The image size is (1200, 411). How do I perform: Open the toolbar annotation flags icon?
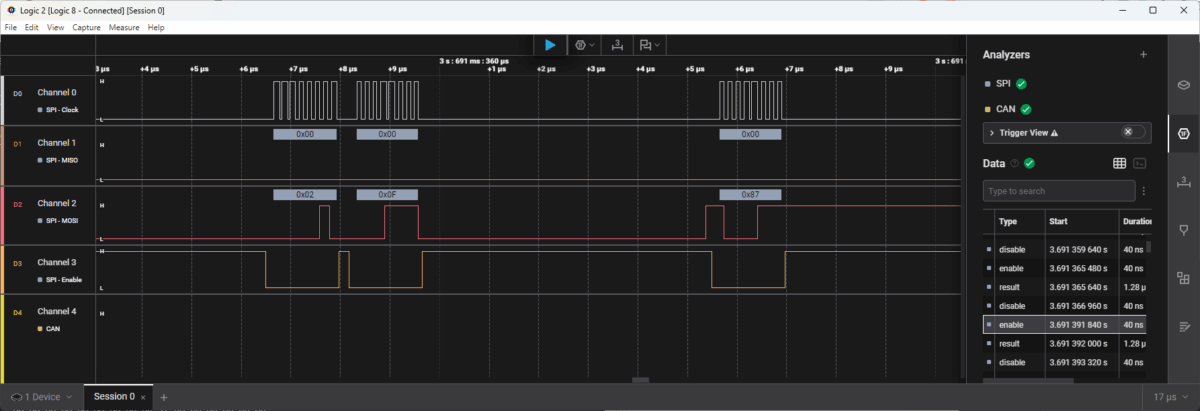click(646, 45)
